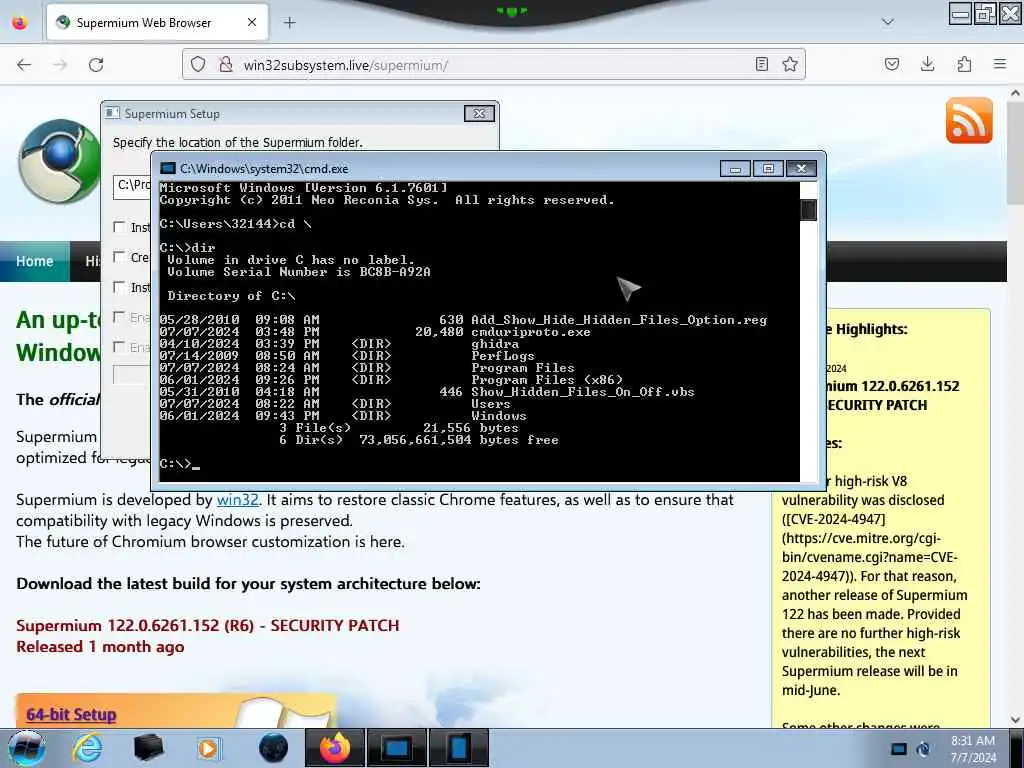Click the orange RSS feed icon

(x=969, y=120)
